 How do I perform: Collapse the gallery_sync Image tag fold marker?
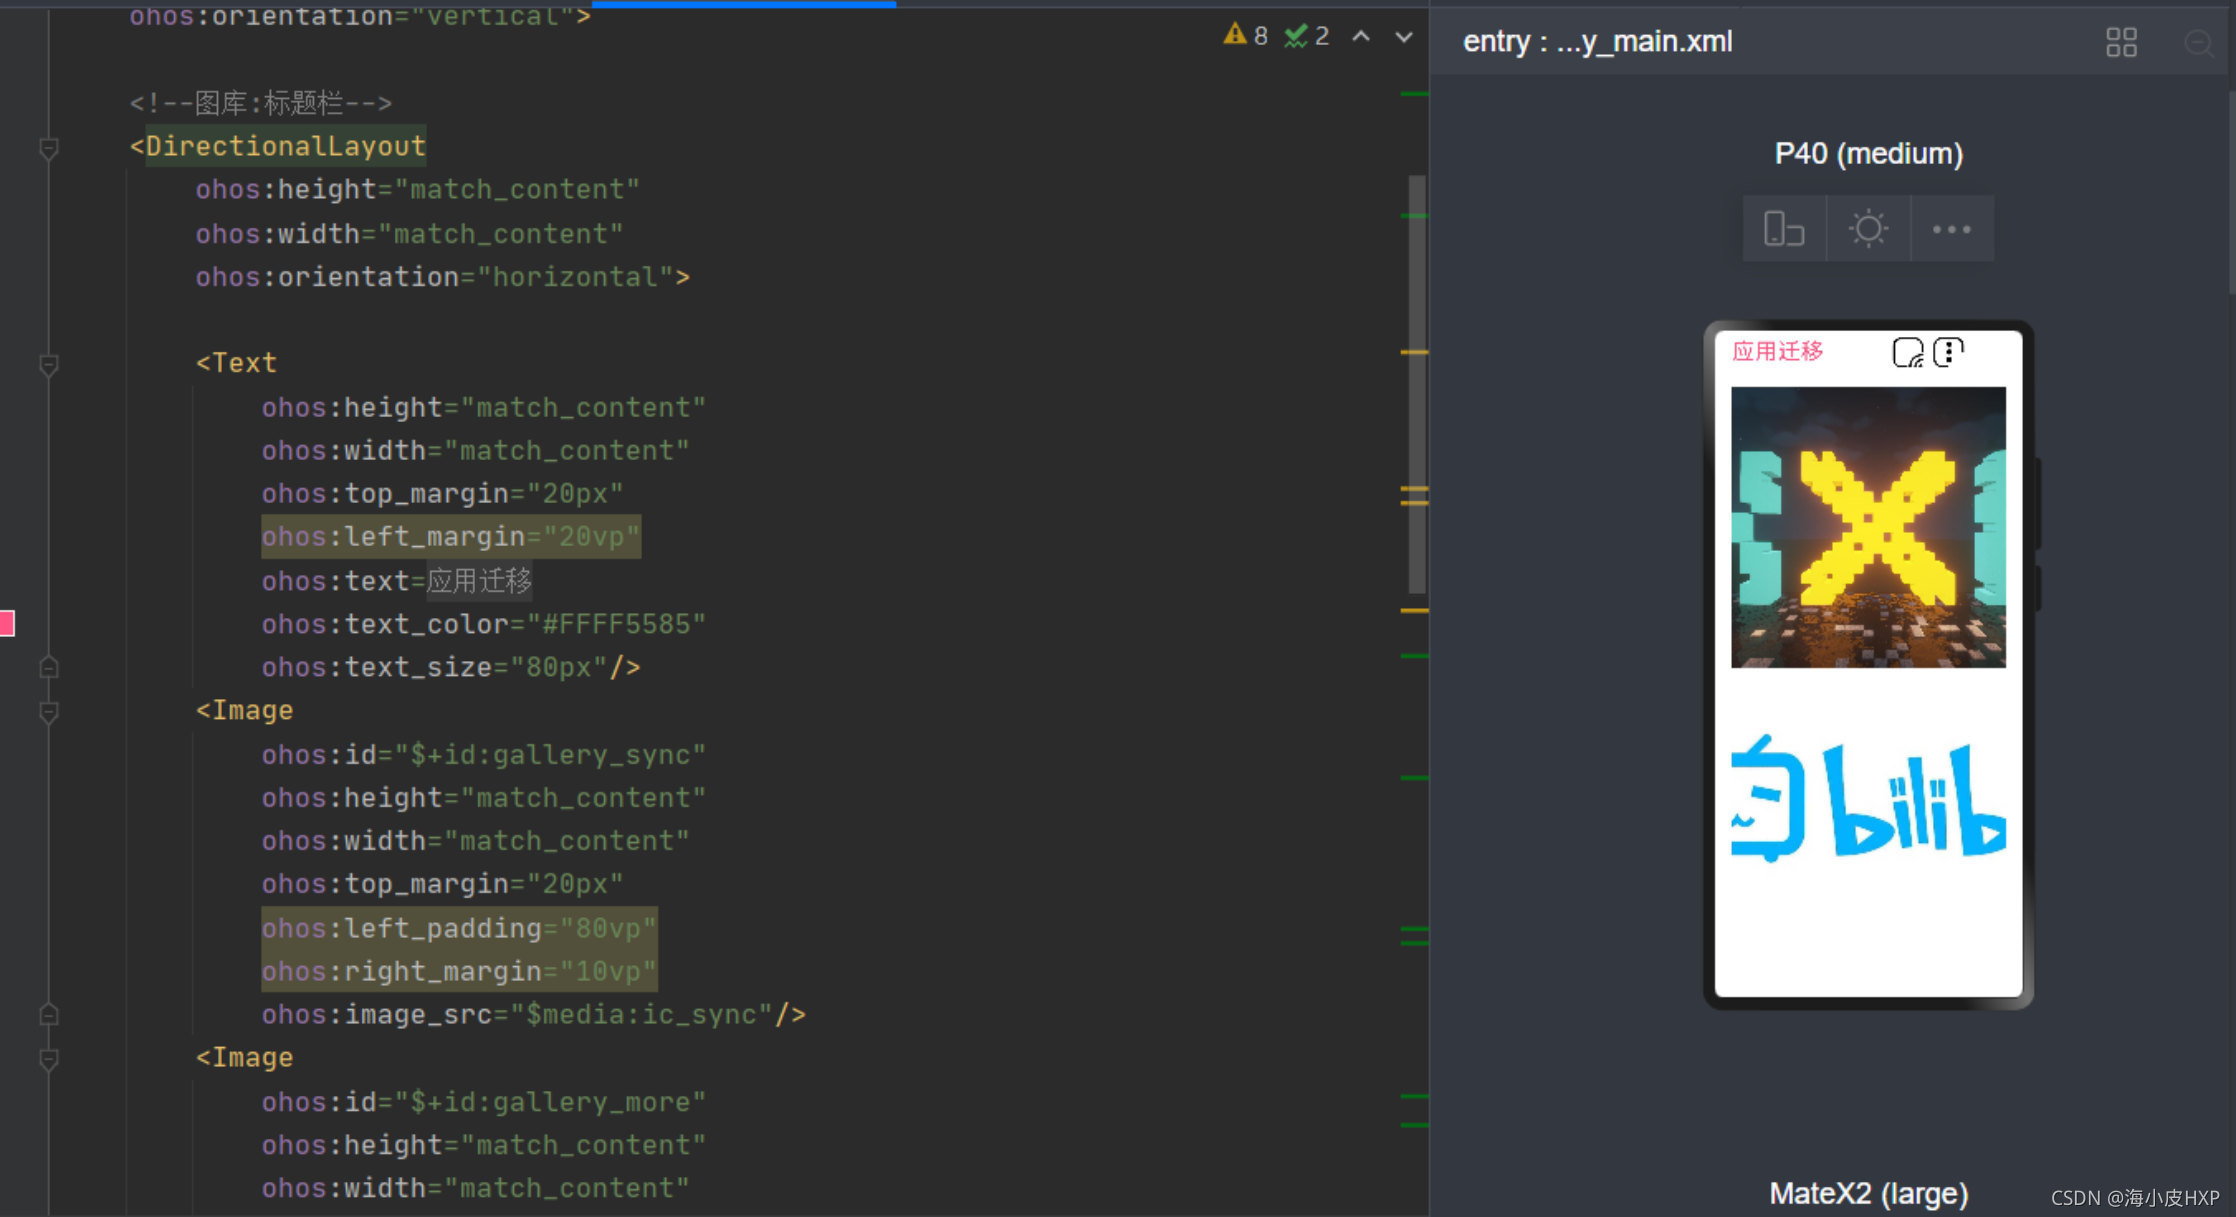pyautogui.click(x=48, y=712)
